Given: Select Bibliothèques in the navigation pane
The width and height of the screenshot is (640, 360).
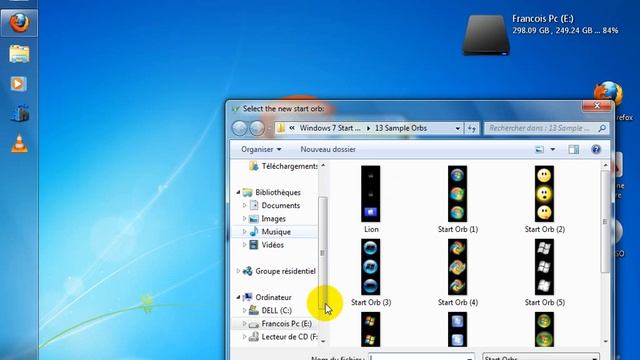Looking at the screenshot, I should pyautogui.click(x=278, y=192).
